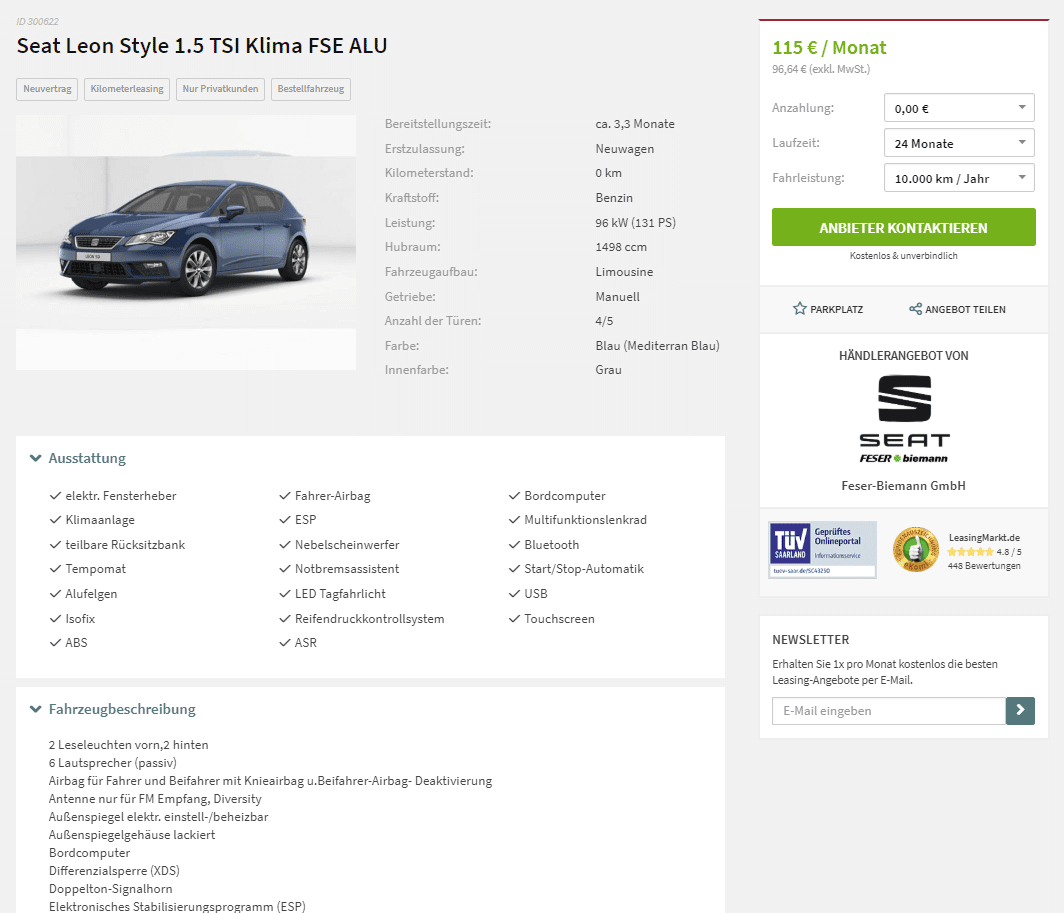
Task: Click the ID 300622 label
Action: (37, 22)
